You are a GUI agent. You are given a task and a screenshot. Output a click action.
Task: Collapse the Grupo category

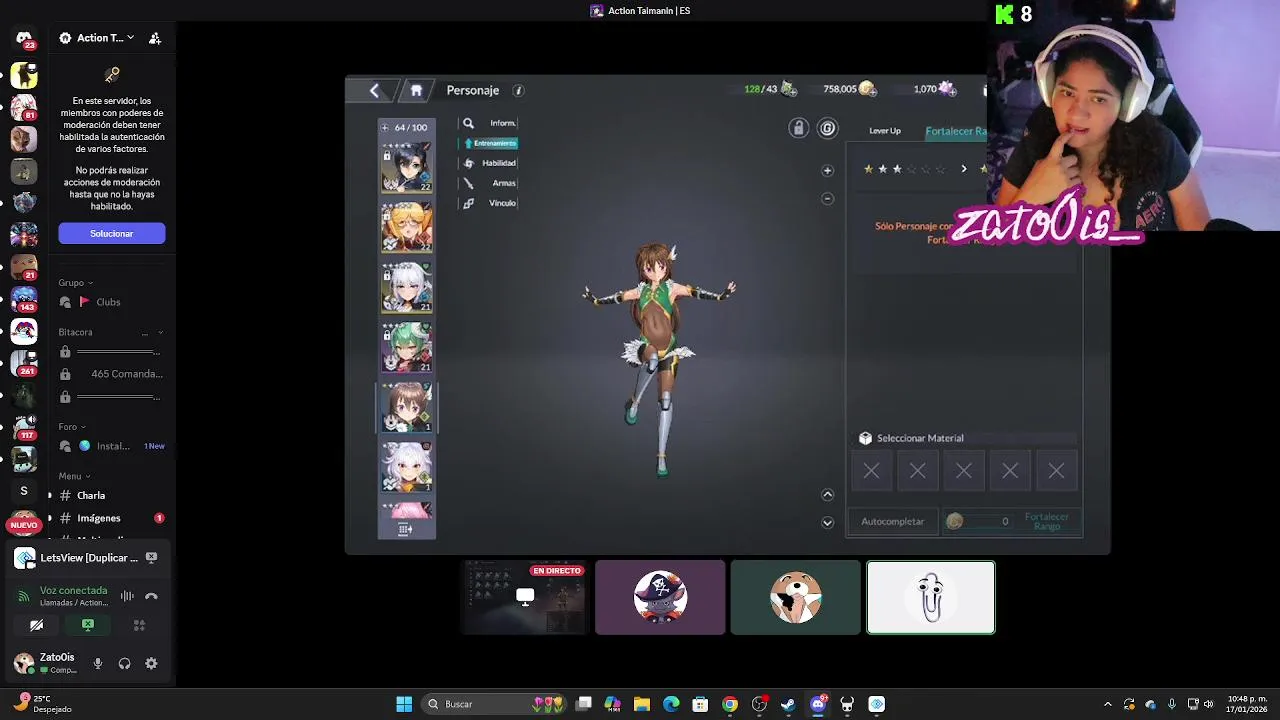[75, 283]
